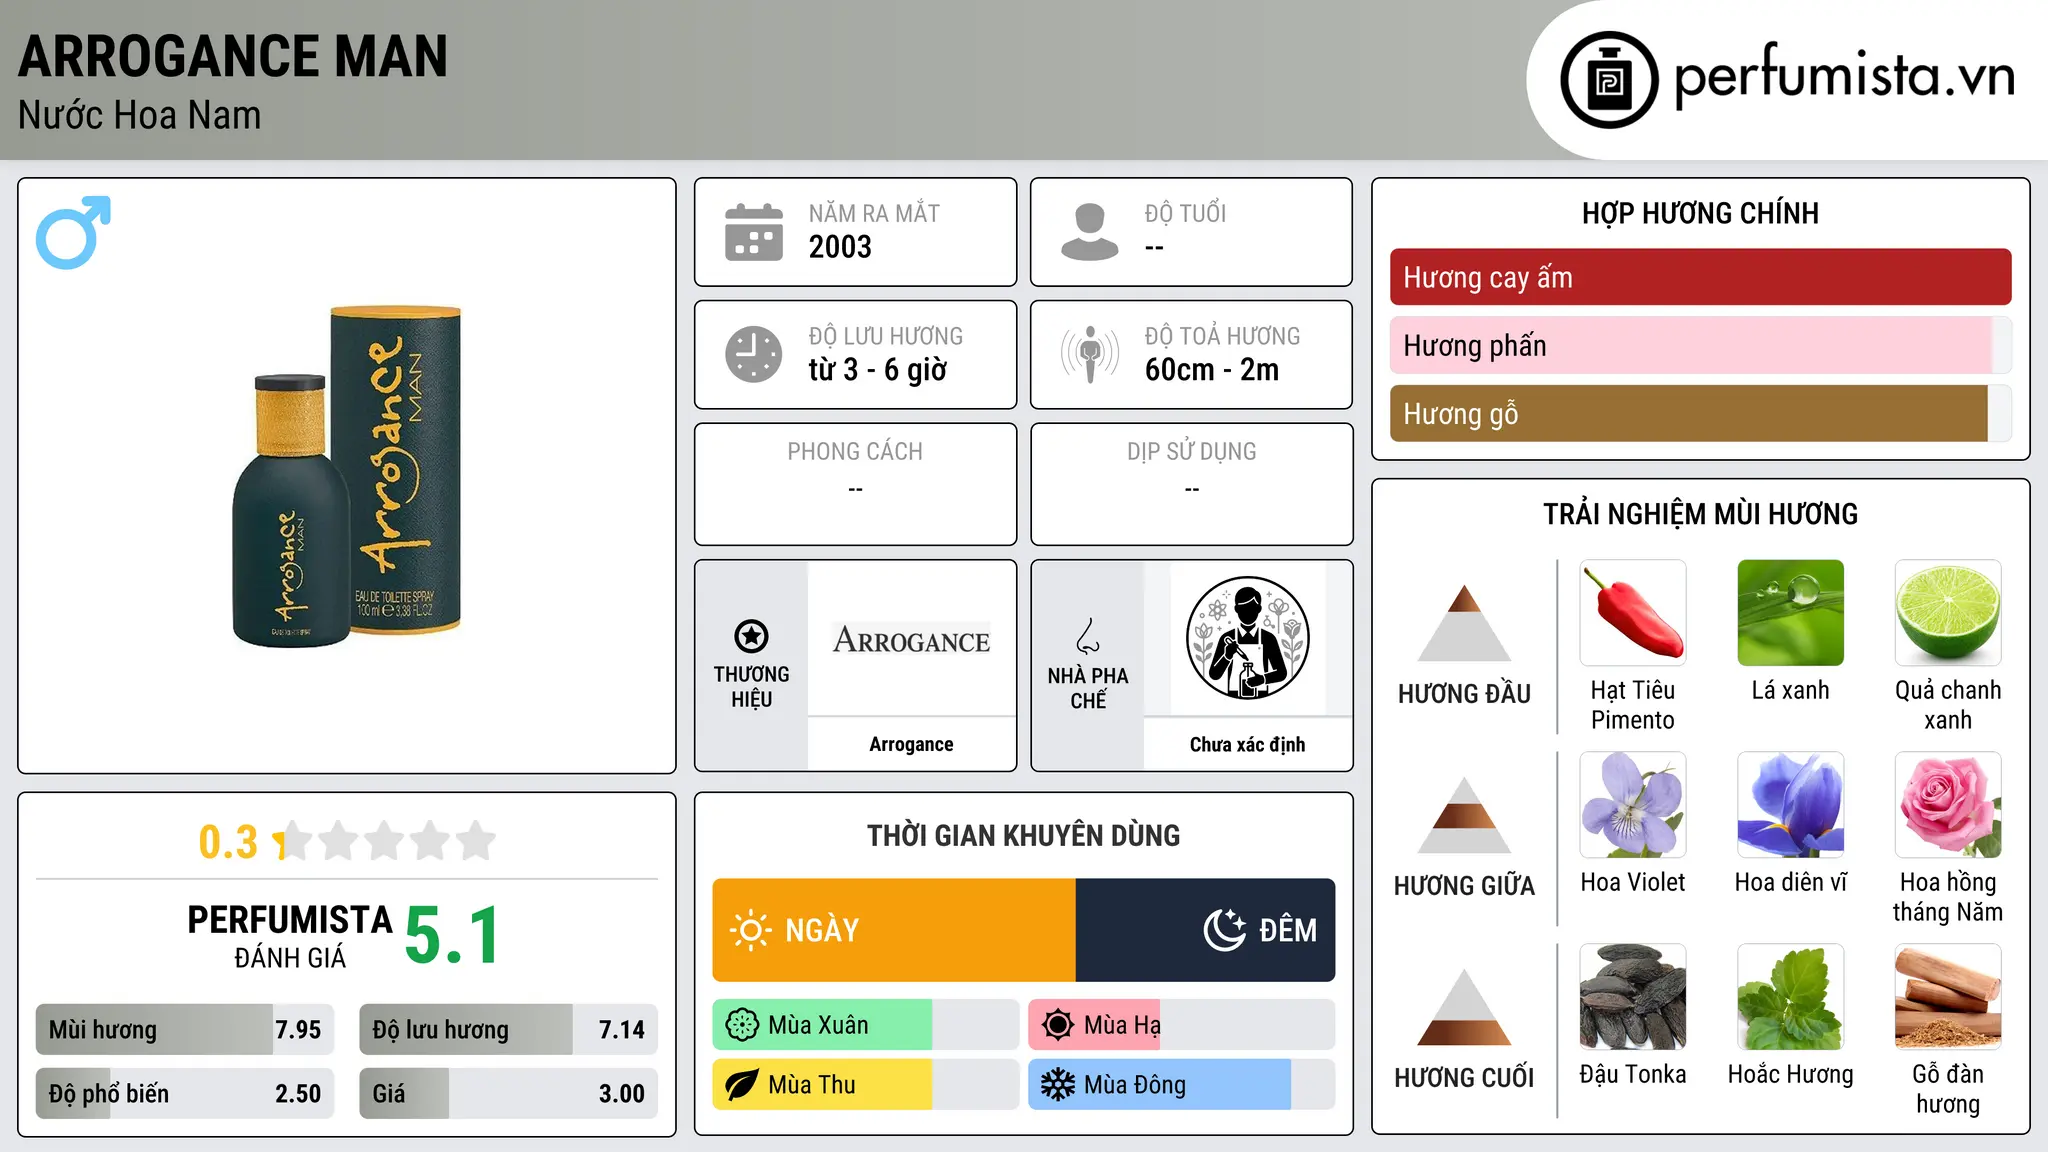Click the perfumista.vn bottle logo icon
Image resolution: width=2048 pixels, height=1152 pixels.
pos(1609,80)
